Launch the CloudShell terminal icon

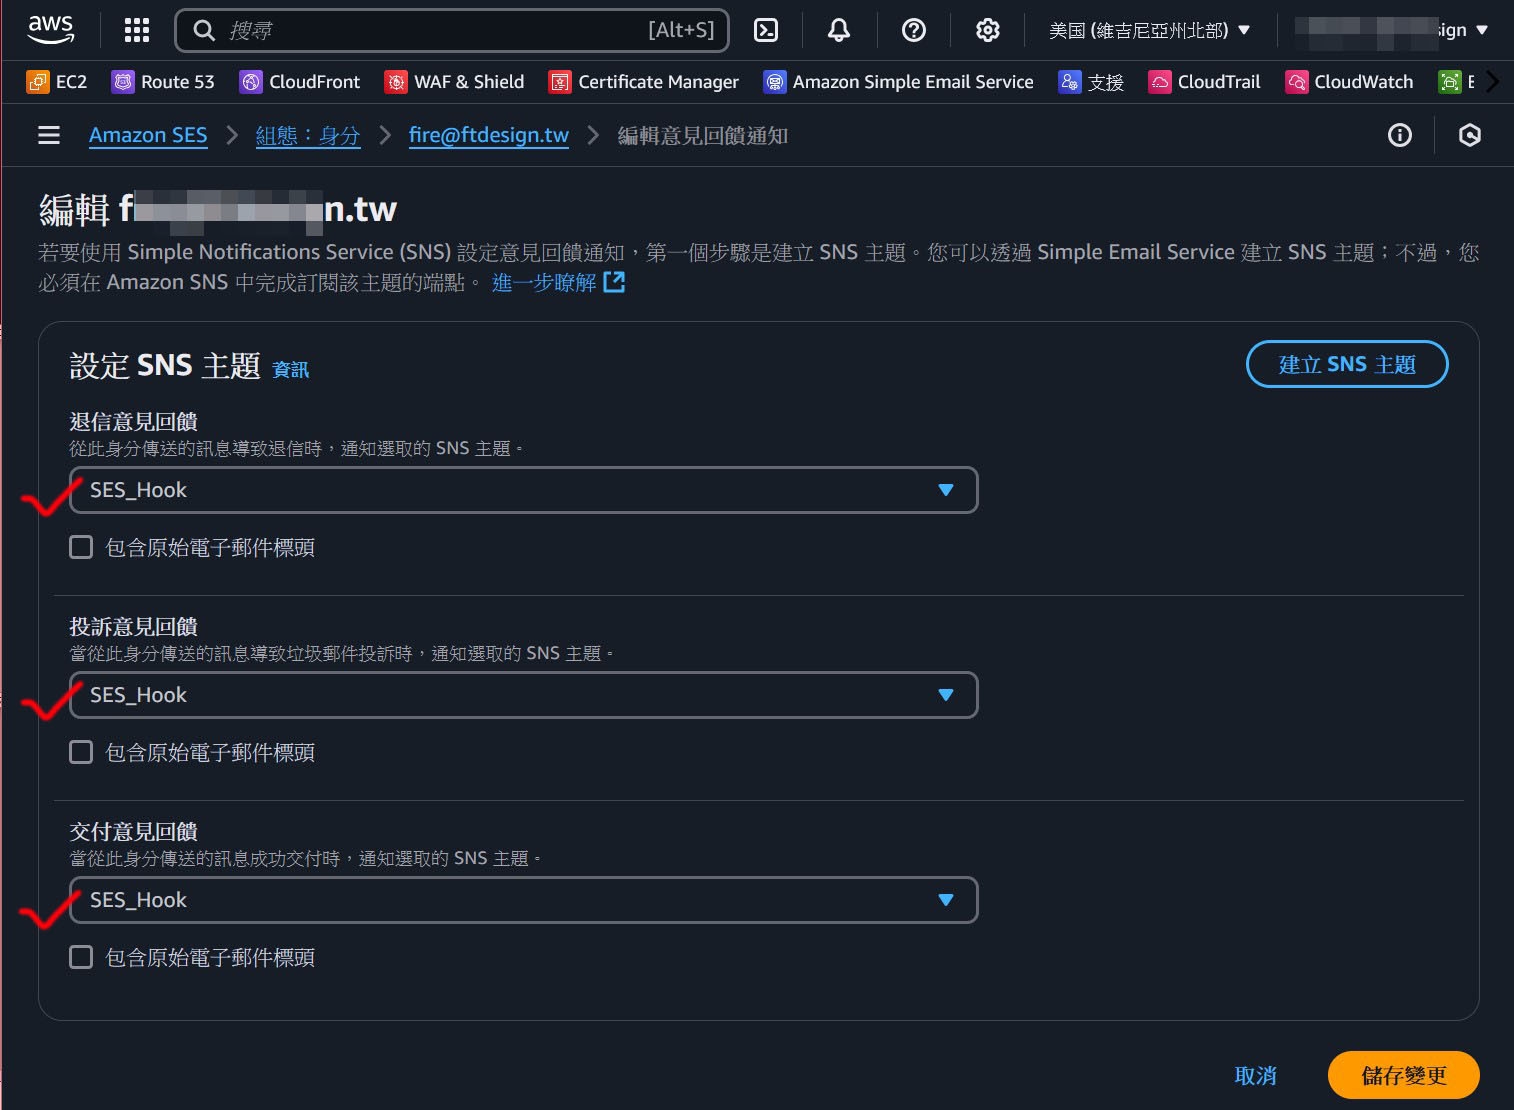tap(766, 30)
